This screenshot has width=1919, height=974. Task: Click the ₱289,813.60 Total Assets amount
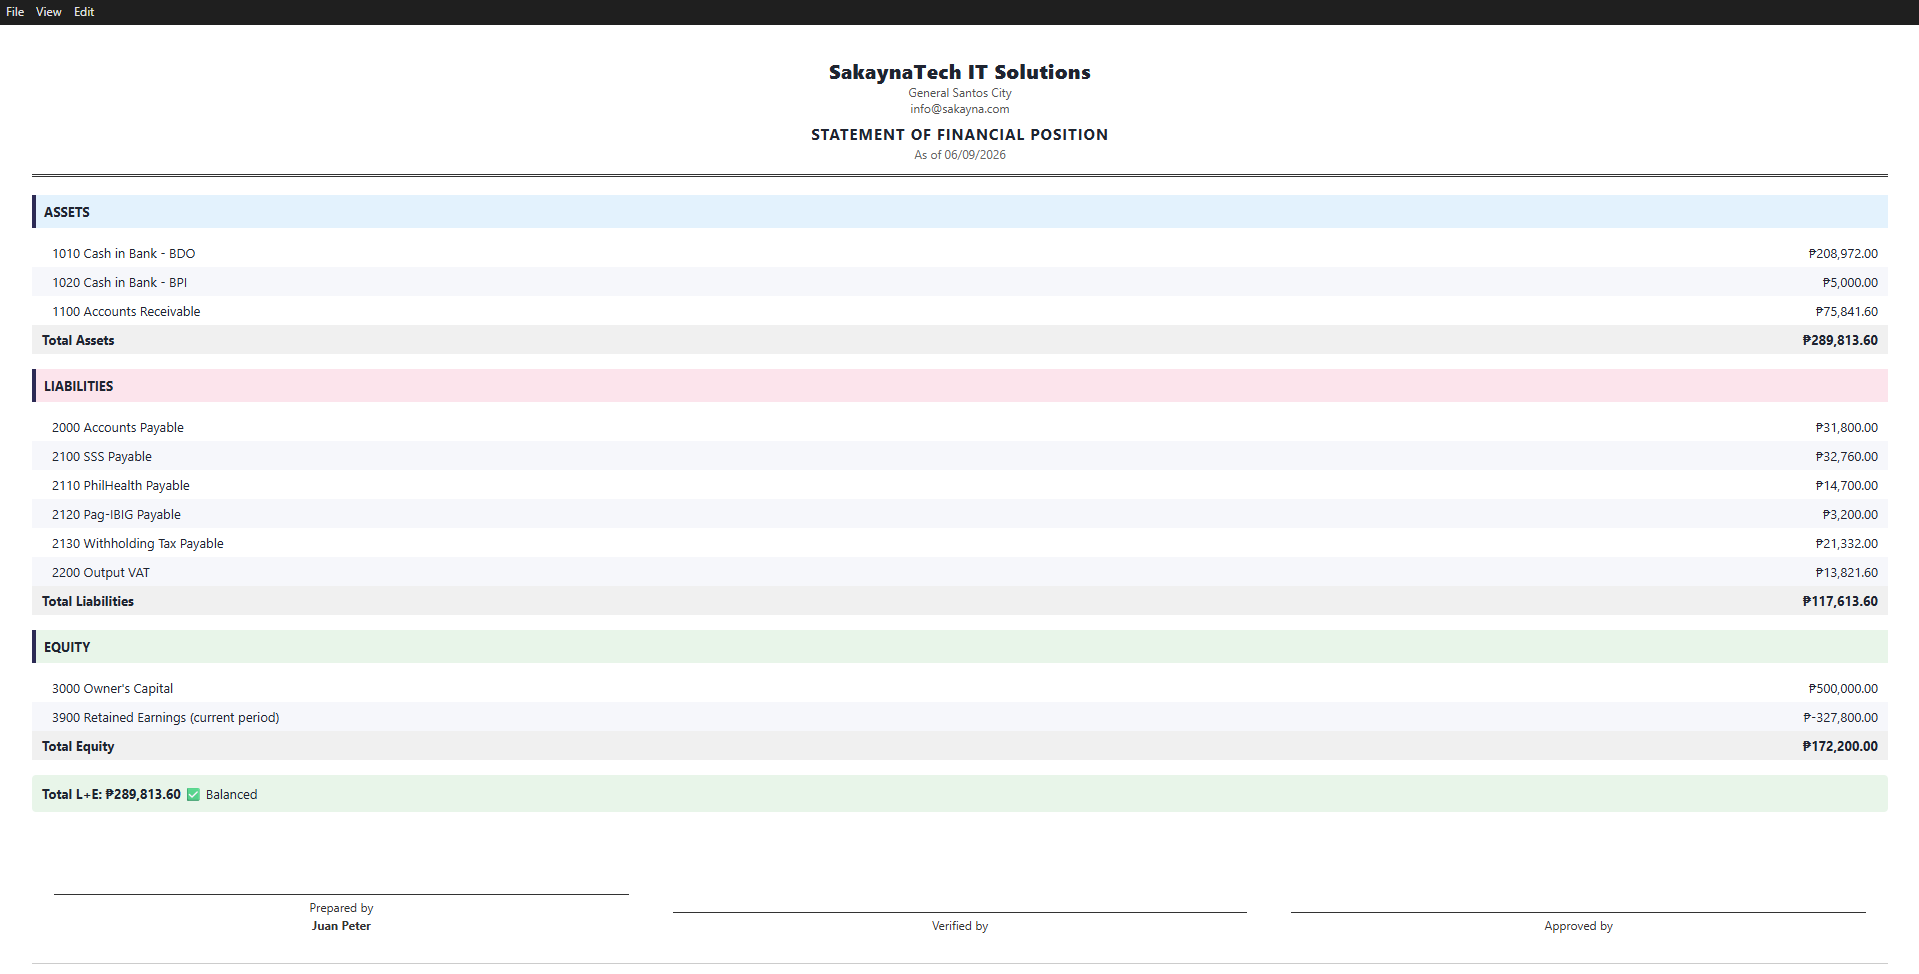pyautogui.click(x=1840, y=341)
